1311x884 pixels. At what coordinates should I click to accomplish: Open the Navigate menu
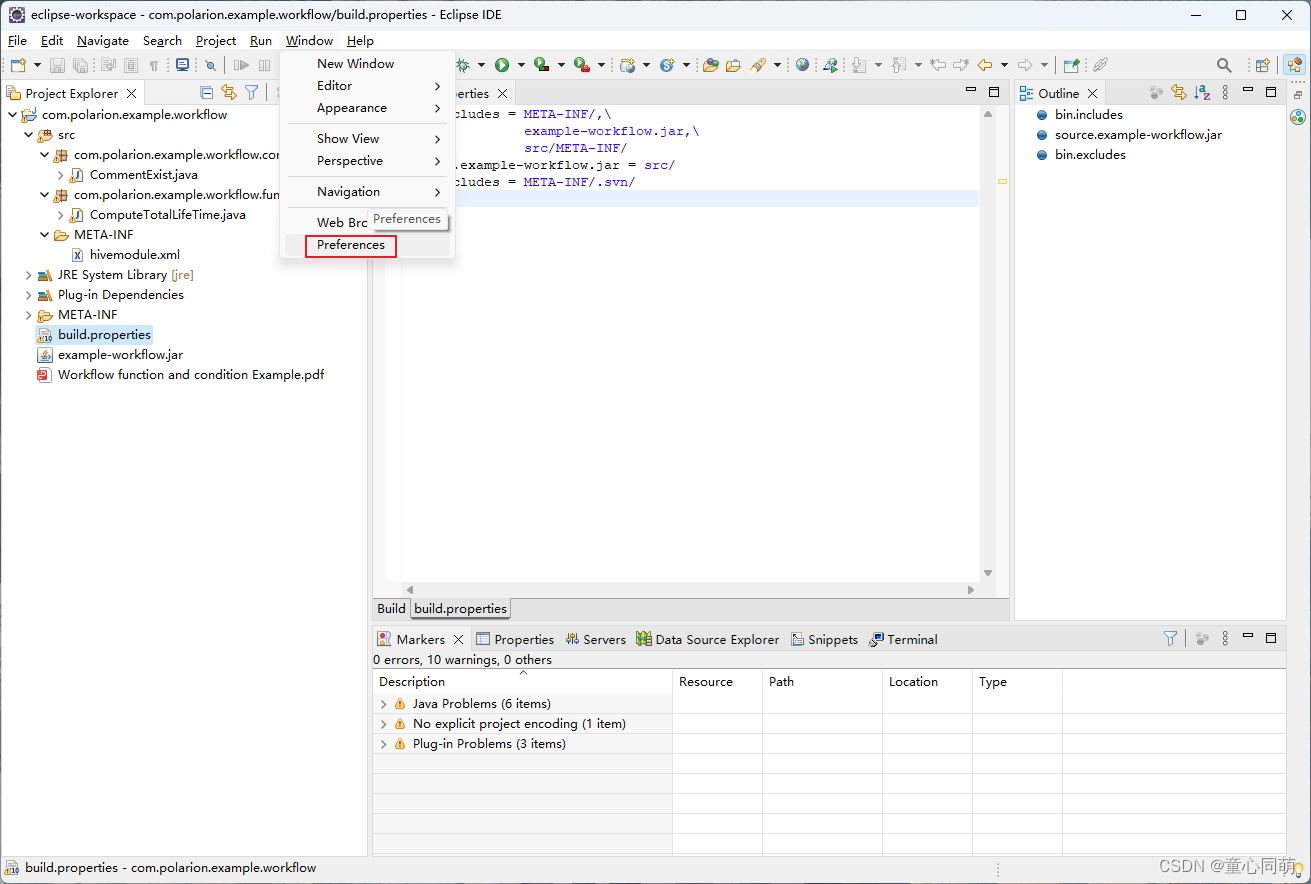[103, 41]
